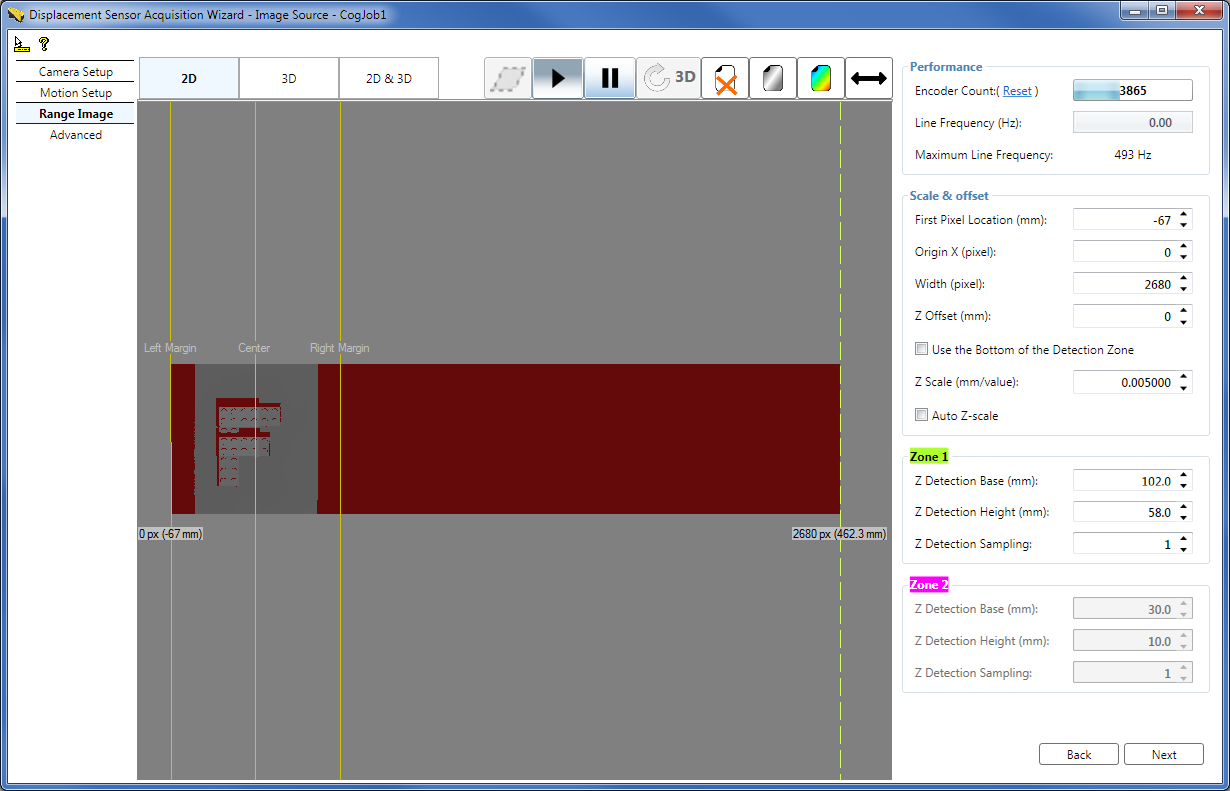This screenshot has width=1230, height=791.
Task: Click the Play acquisition icon
Action: click(x=558, y=77)
